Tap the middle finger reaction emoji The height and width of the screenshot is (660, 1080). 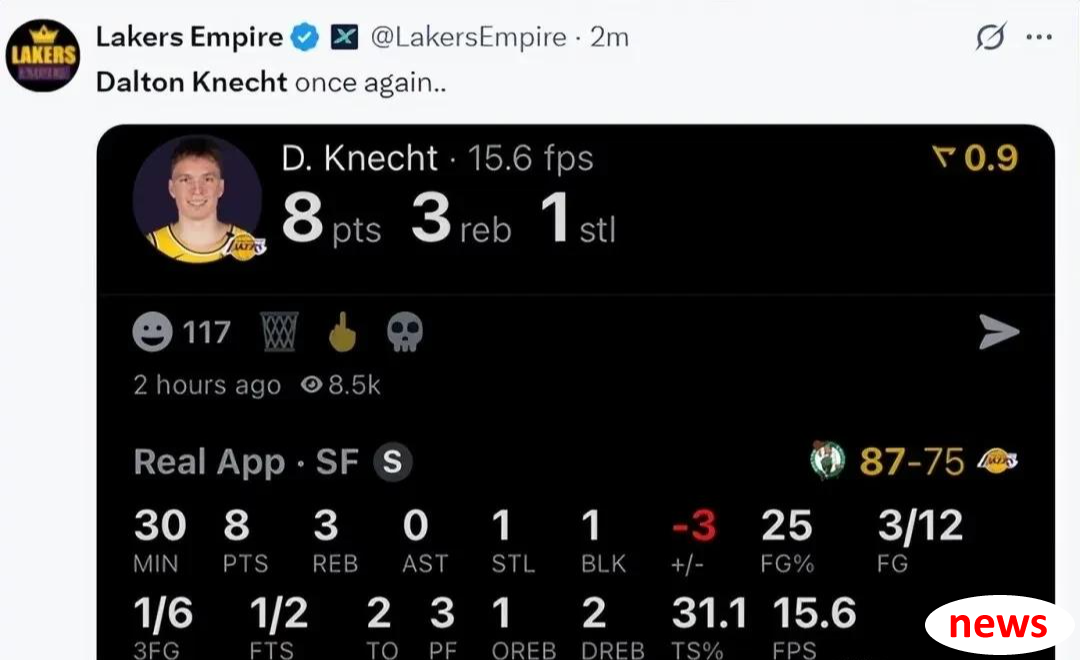[342, 331]
